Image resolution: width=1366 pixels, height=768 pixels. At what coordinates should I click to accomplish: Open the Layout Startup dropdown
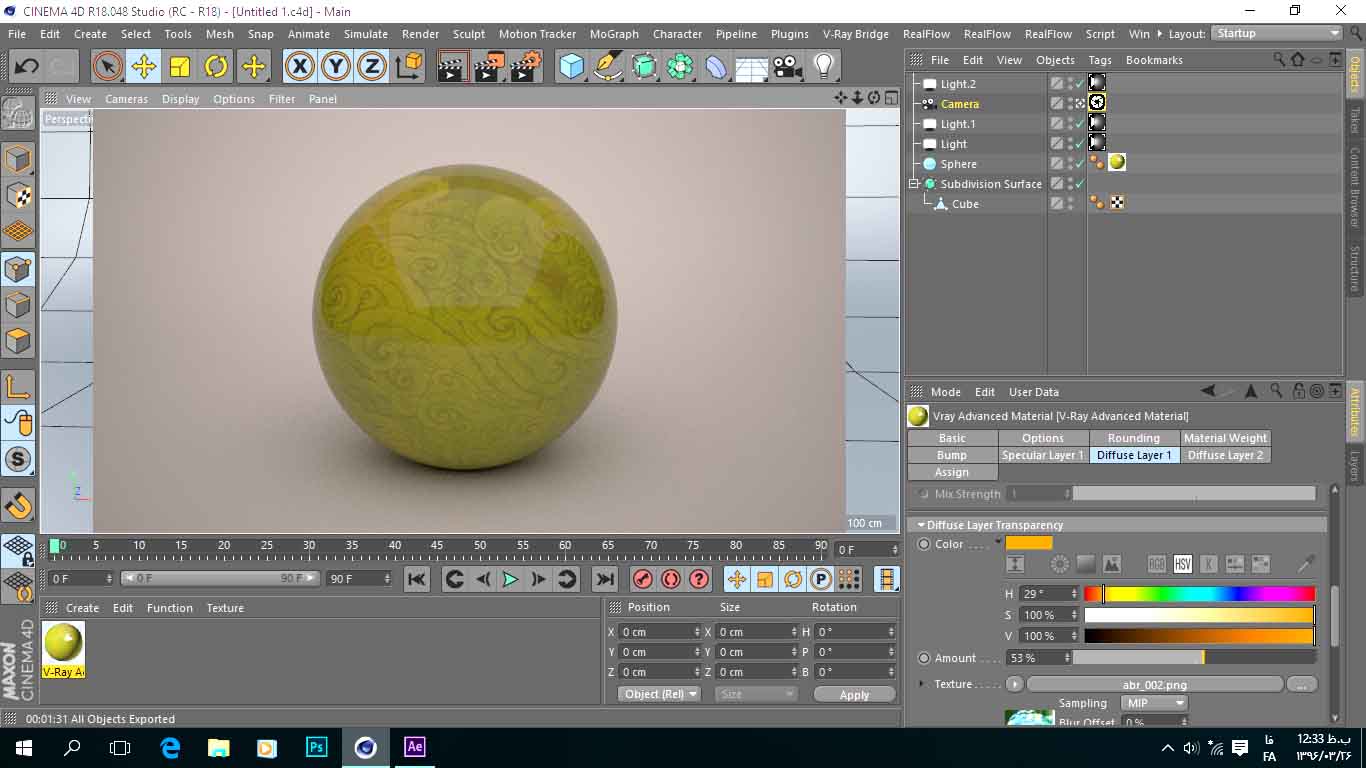(x=1277, y=33)
